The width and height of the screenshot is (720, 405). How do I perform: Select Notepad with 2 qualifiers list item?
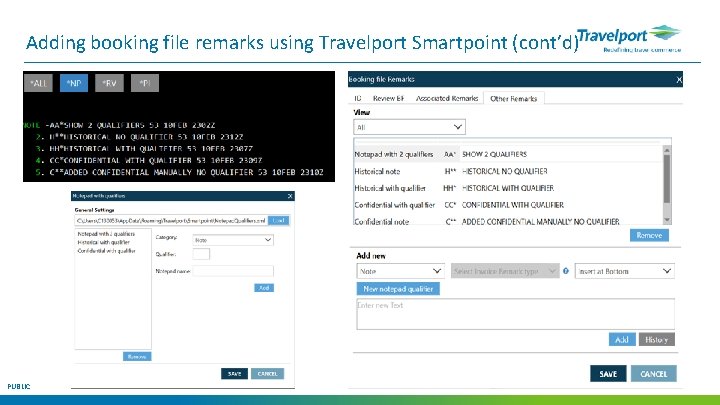[x=106, y=234]
